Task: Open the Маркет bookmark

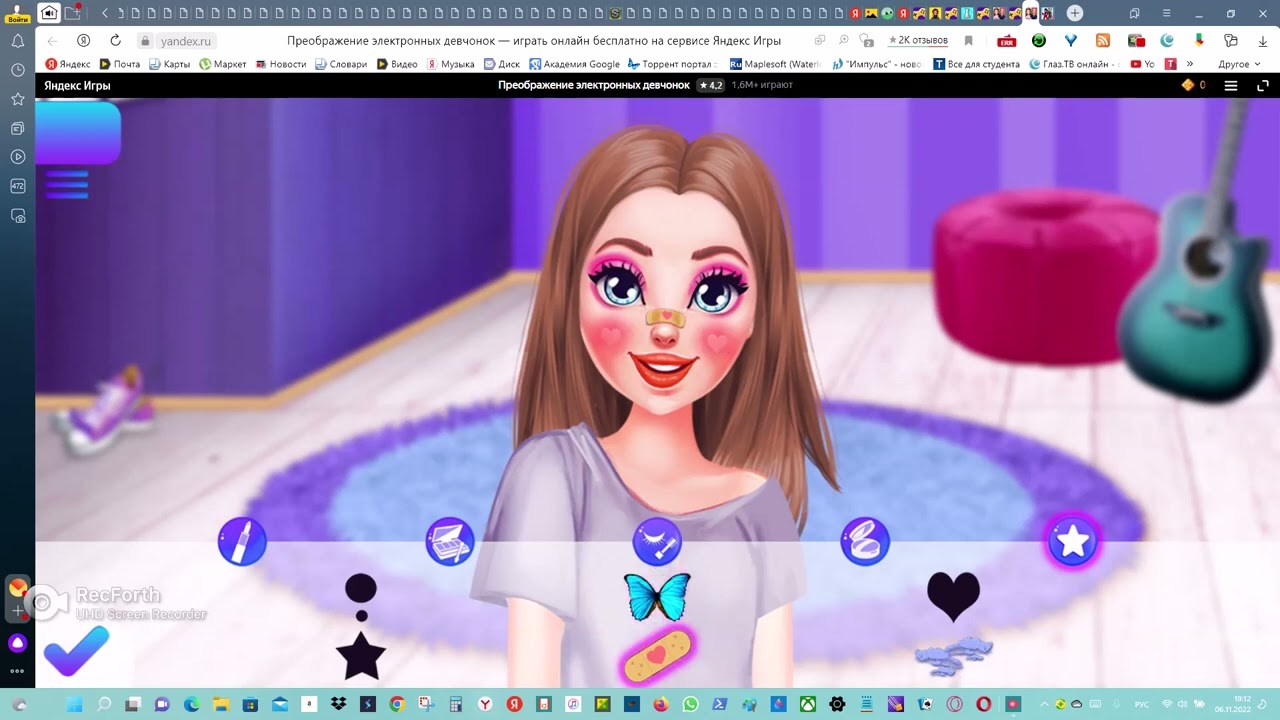Action: pyautogui.click(x=223, y=64)
